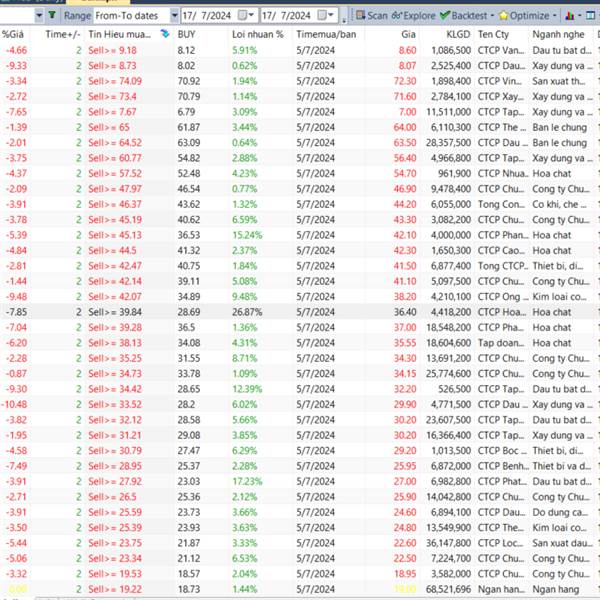The image size is (600, 600).
Task: Click the CTCP Benh company cell
Action: point(503,466)
